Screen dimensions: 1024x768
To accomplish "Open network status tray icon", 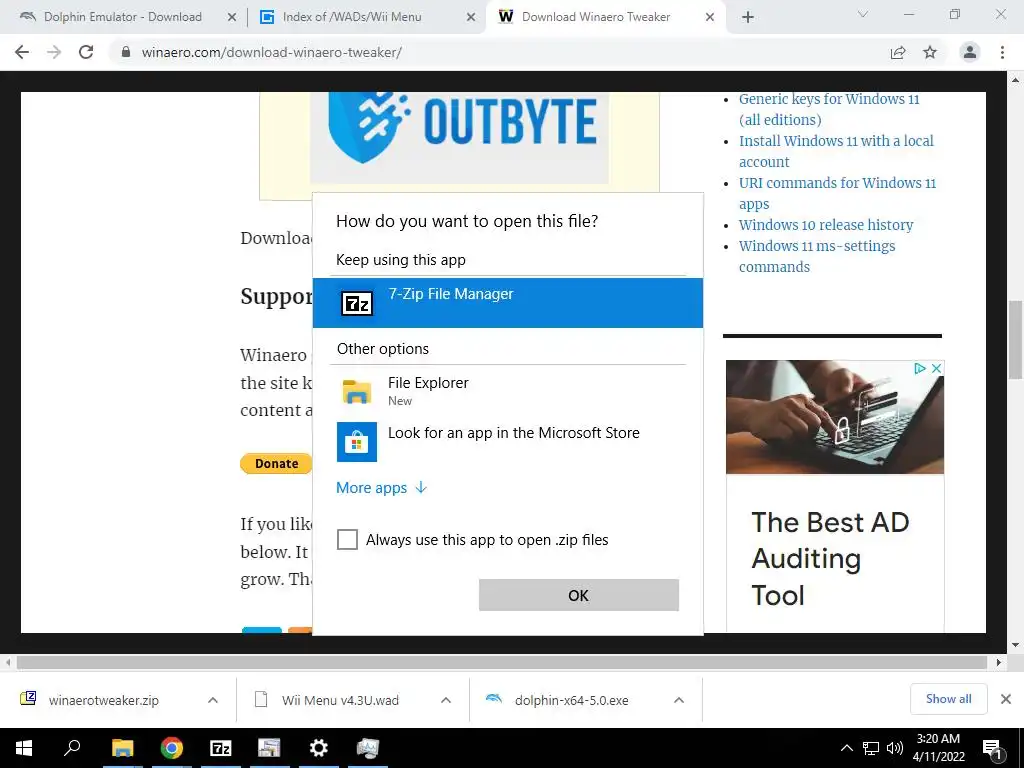I will click(871, 748).
